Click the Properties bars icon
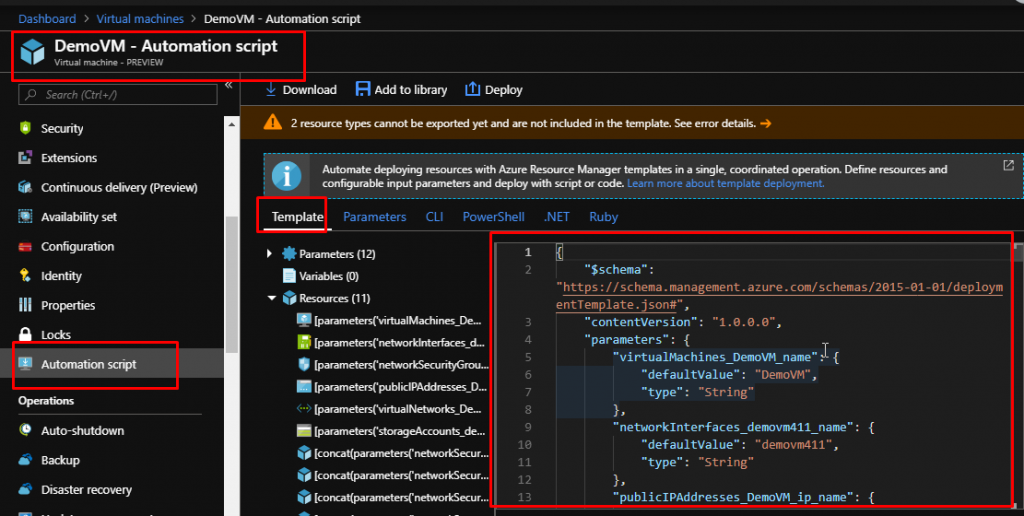Viewport: 1024px width, 516px height. click(x=25, y=305)
